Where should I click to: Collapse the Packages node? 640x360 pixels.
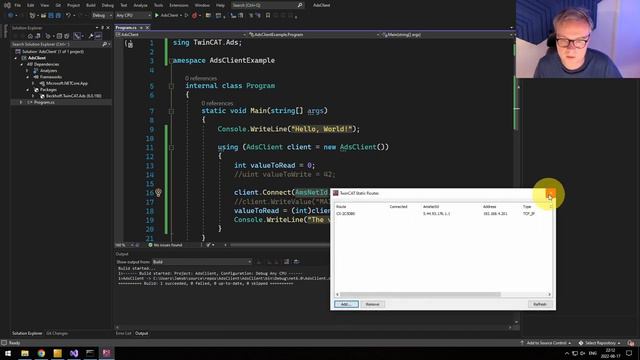coord(28,89)
